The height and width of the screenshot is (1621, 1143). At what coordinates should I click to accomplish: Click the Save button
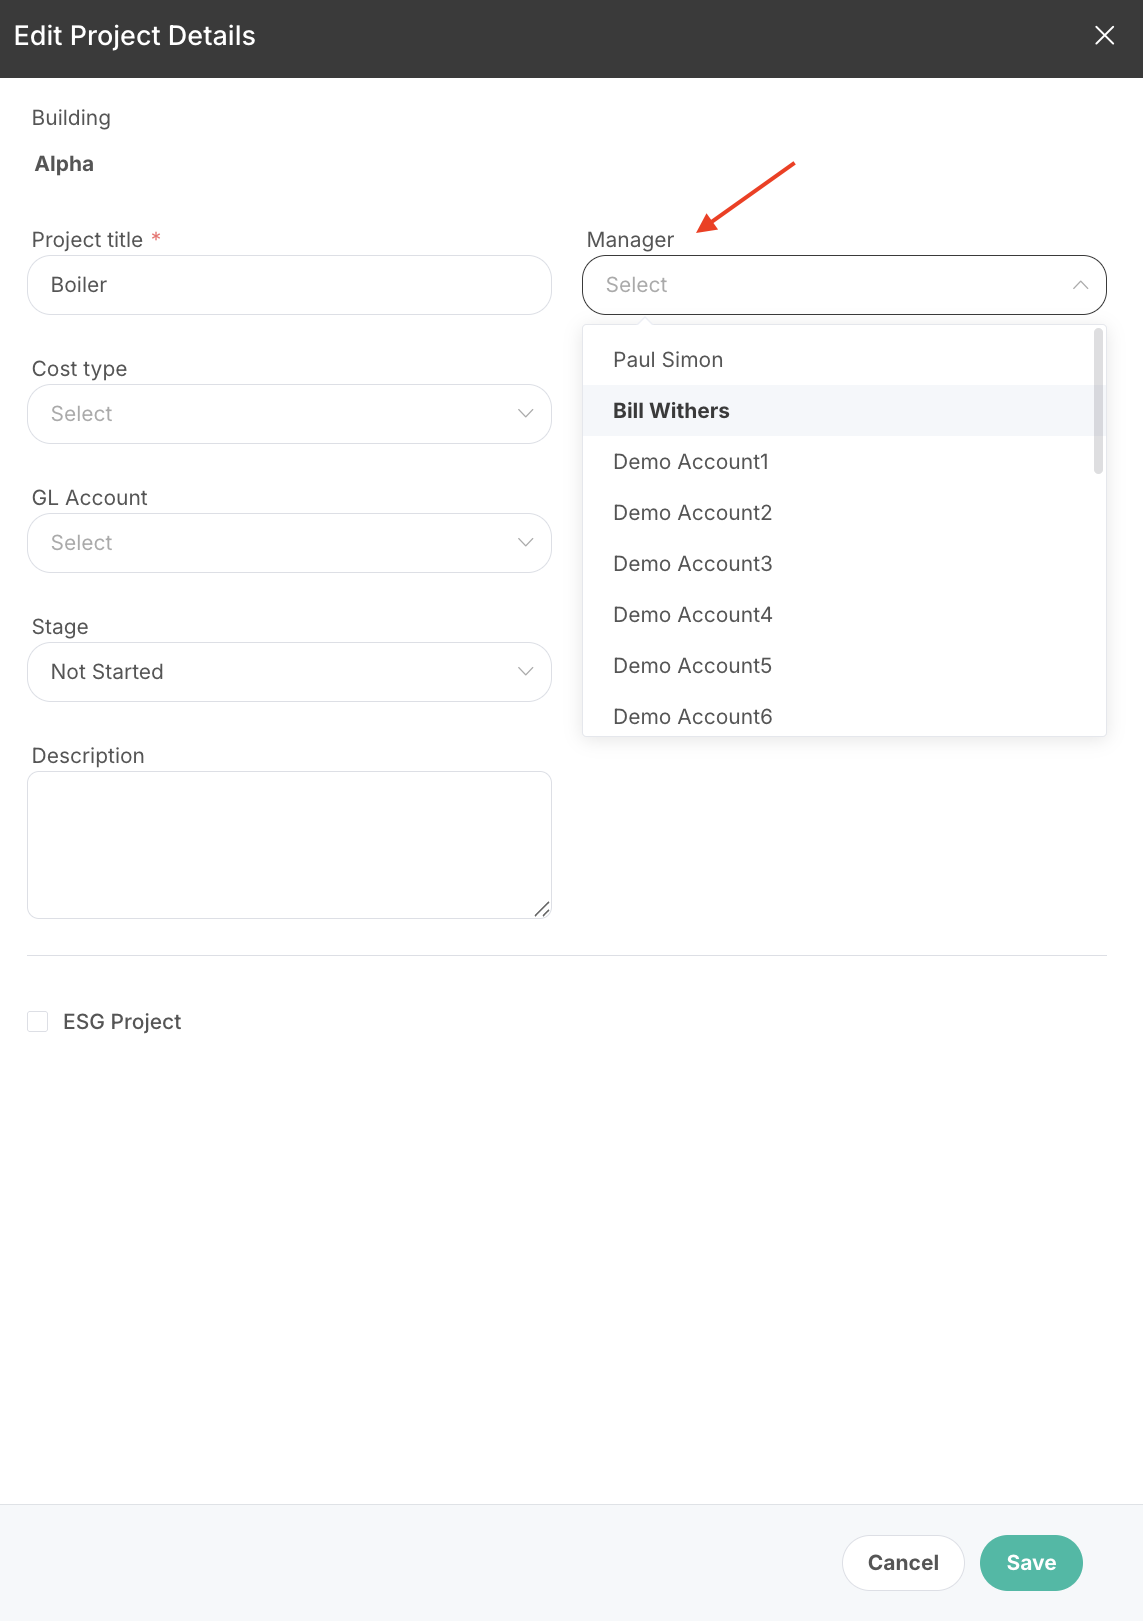(1031, 1563)
